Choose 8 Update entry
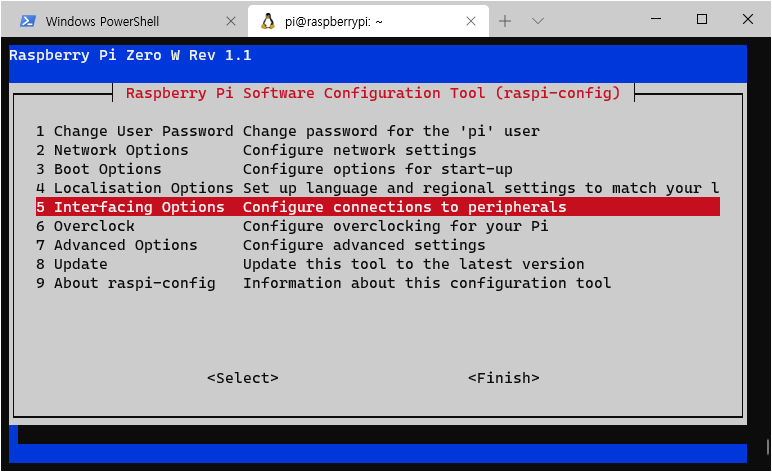Viewport: 772px width, 472px height. coord(378,264)
